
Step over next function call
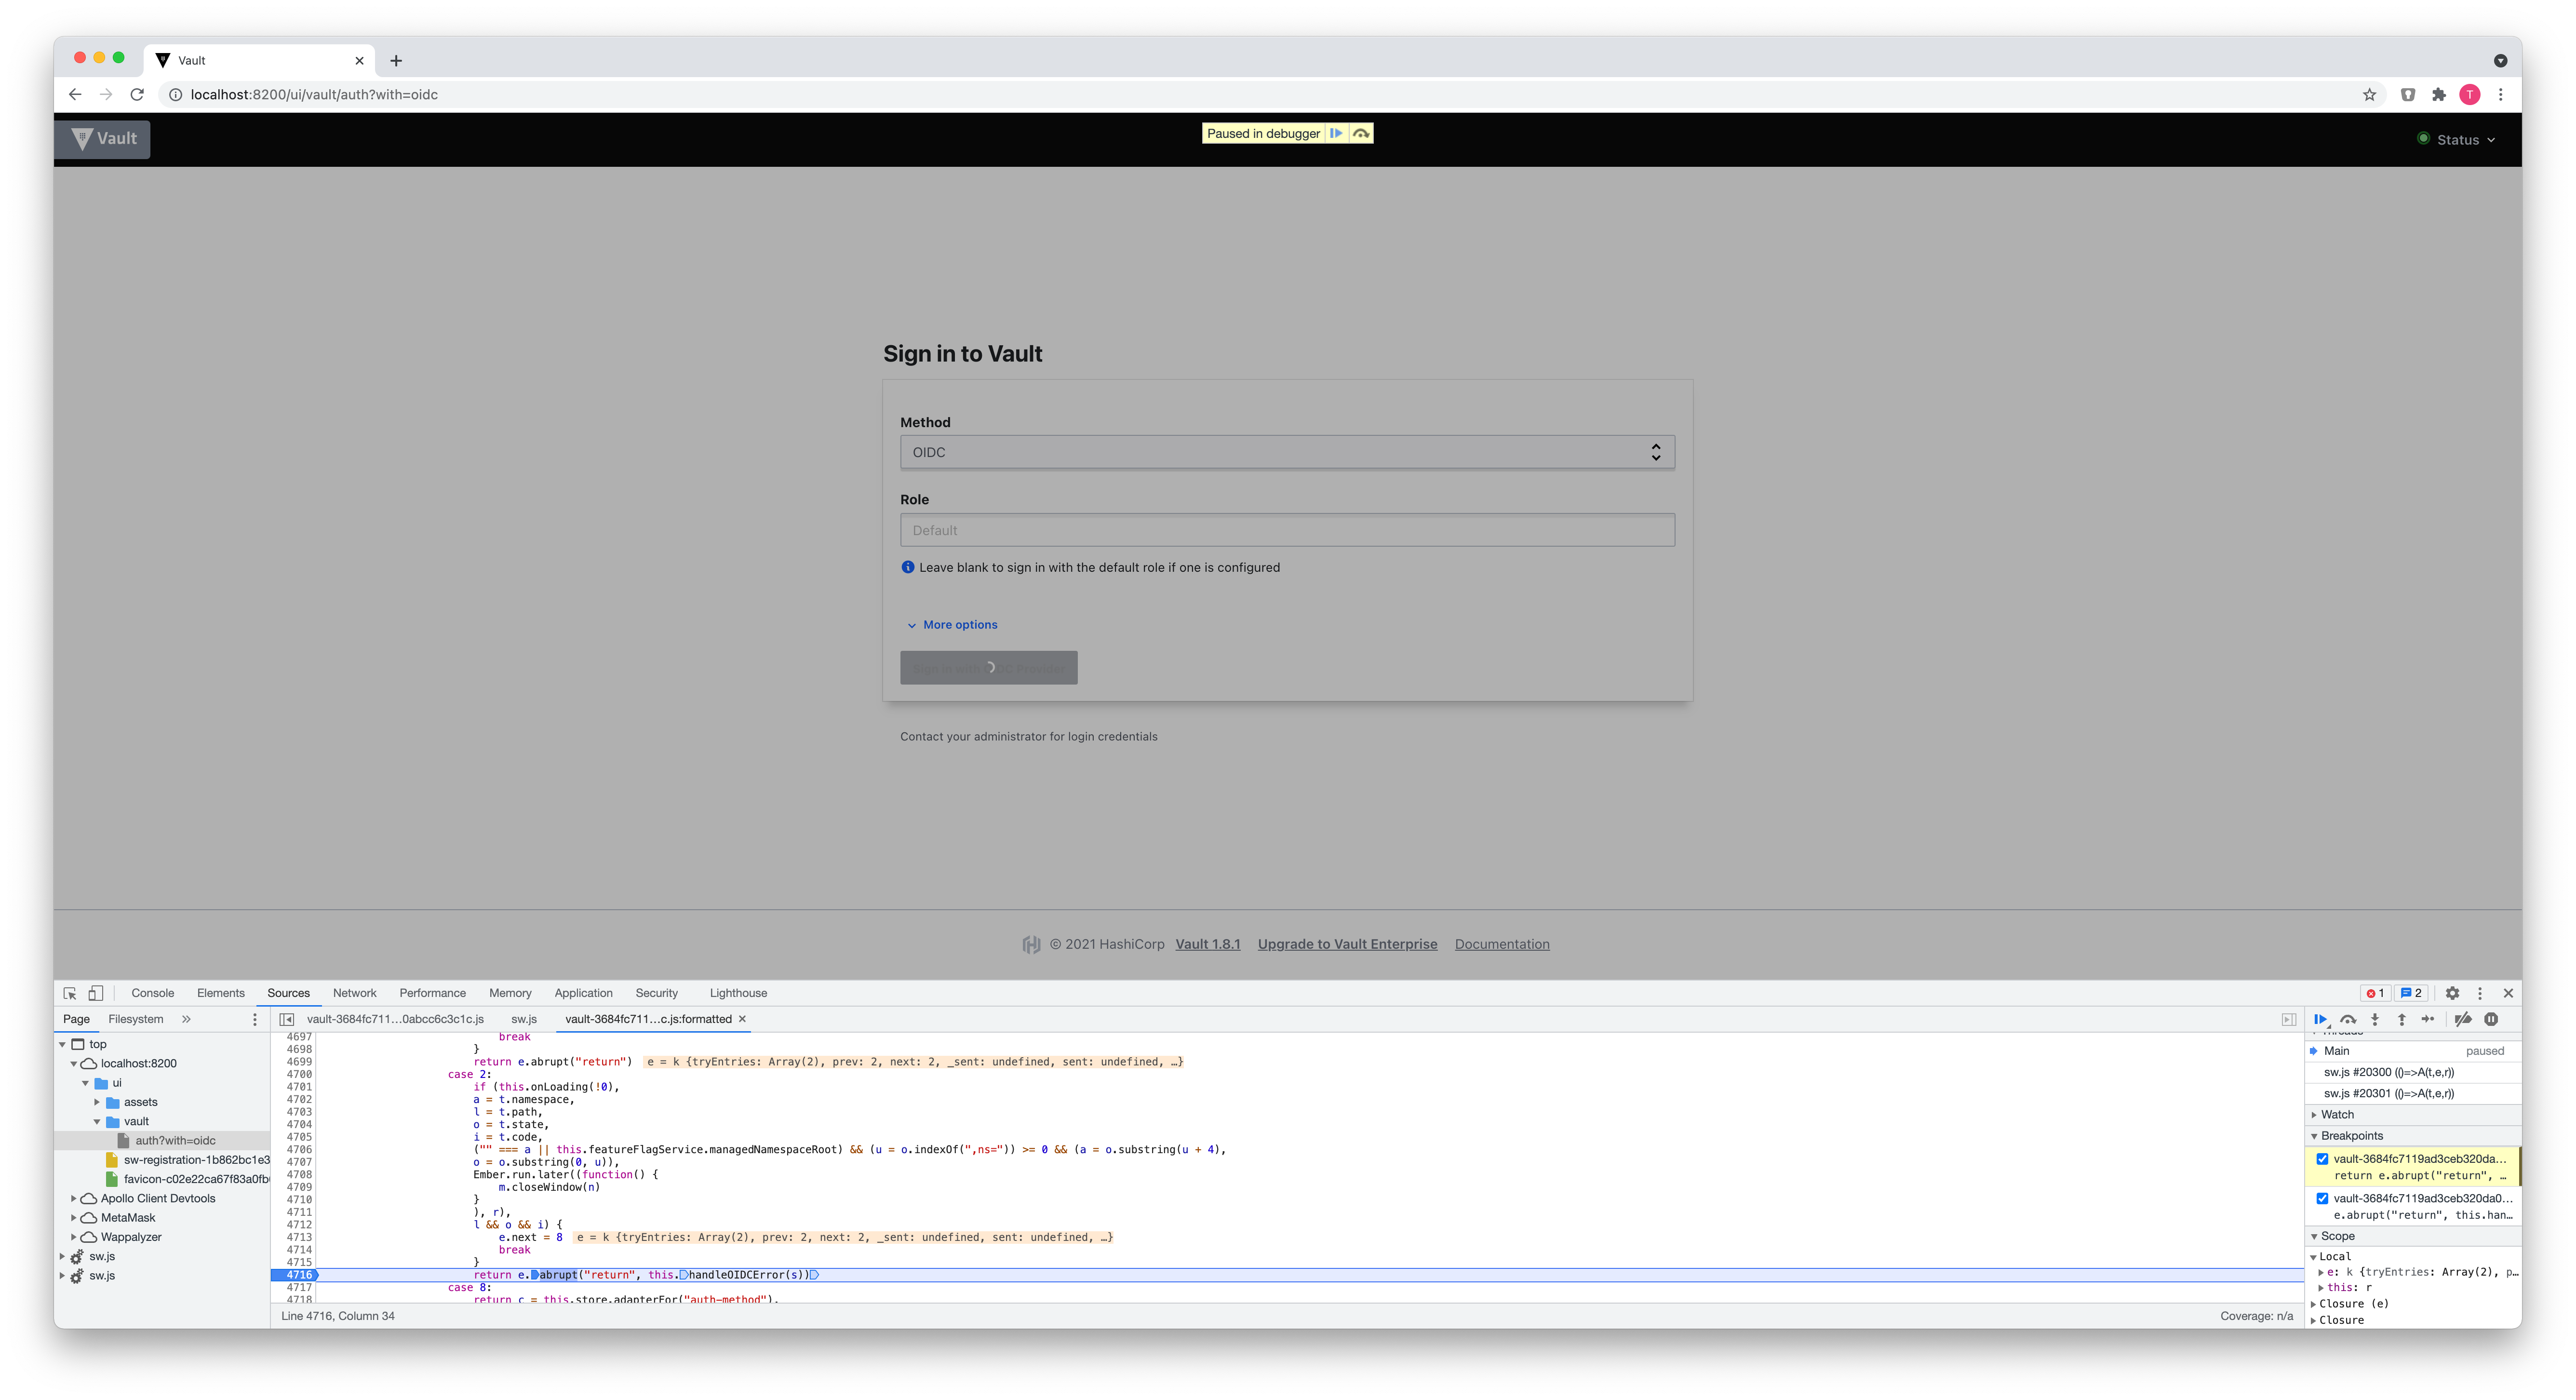click(x=2349, y=1019)
